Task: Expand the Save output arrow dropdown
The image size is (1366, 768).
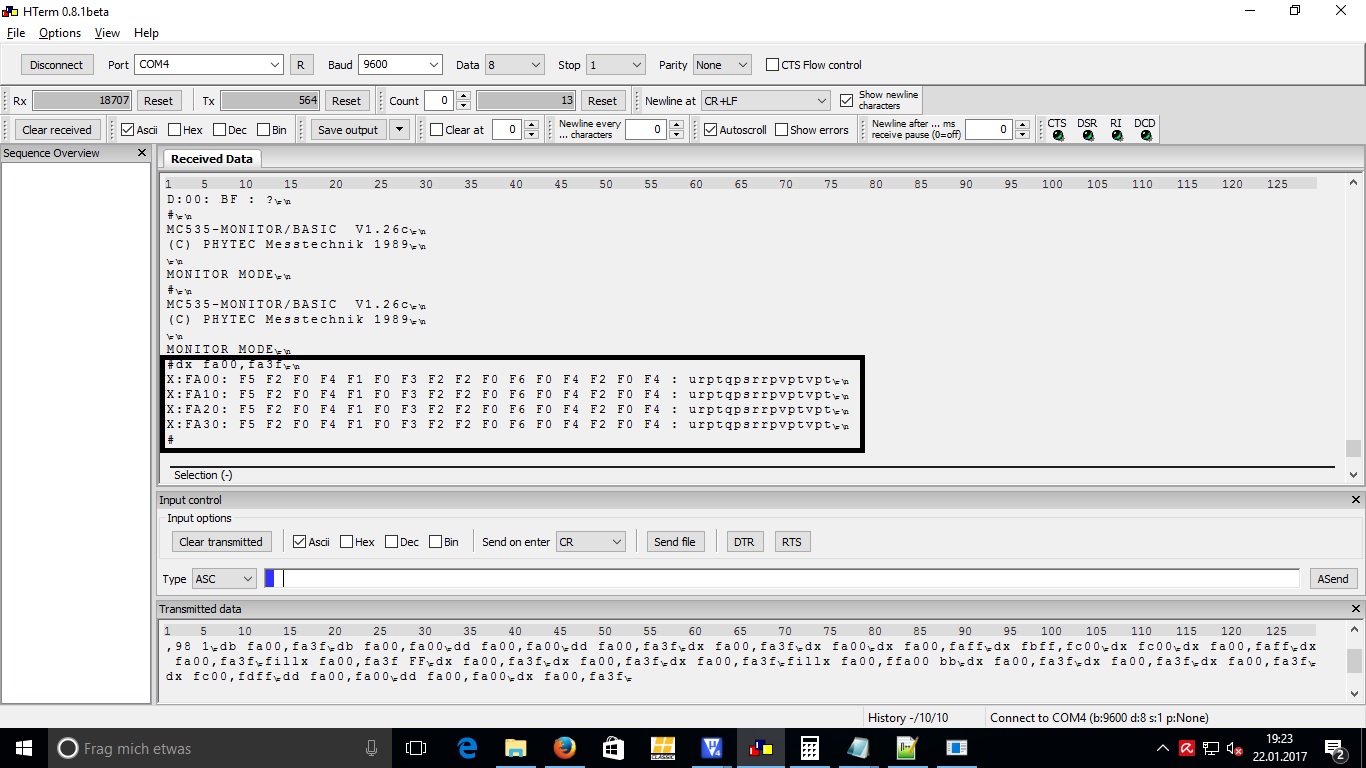Action: pos(399,130)
